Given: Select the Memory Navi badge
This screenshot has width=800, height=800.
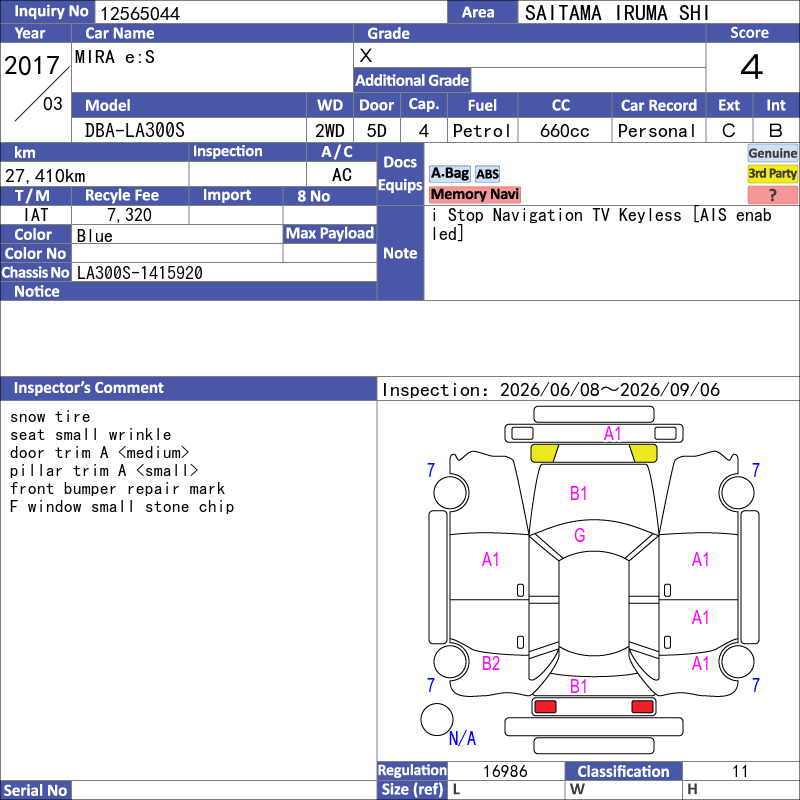Looking at the screenshot, I should tap(474, 194).
